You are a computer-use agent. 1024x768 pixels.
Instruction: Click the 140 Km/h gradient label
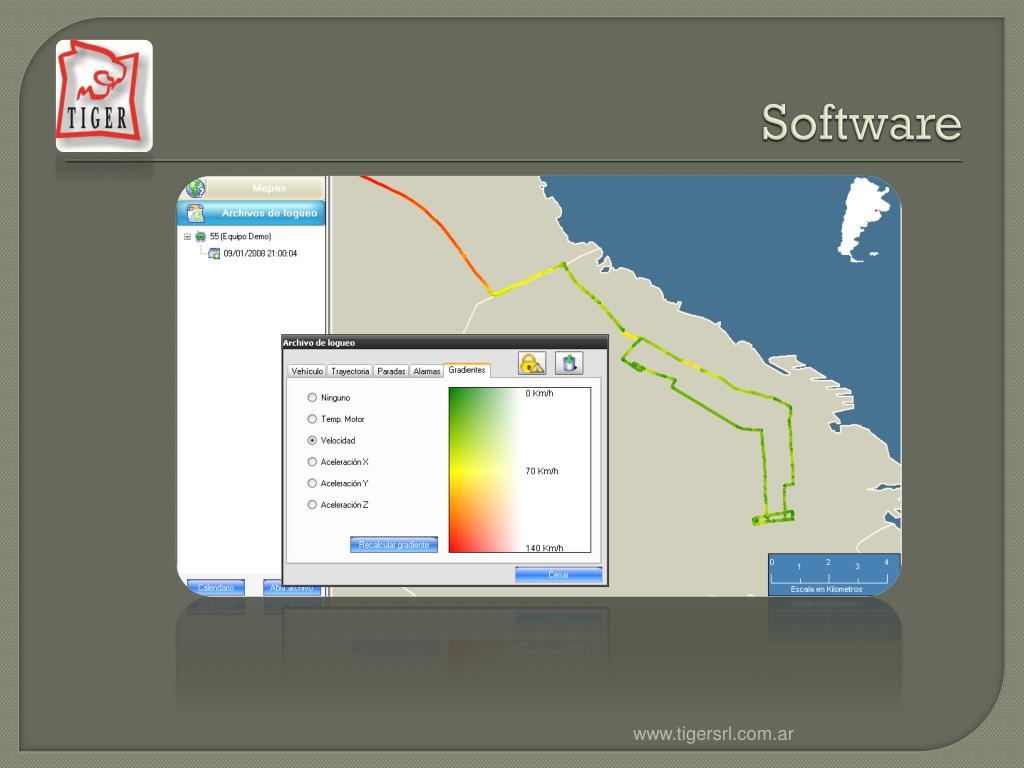coord(544,548)
